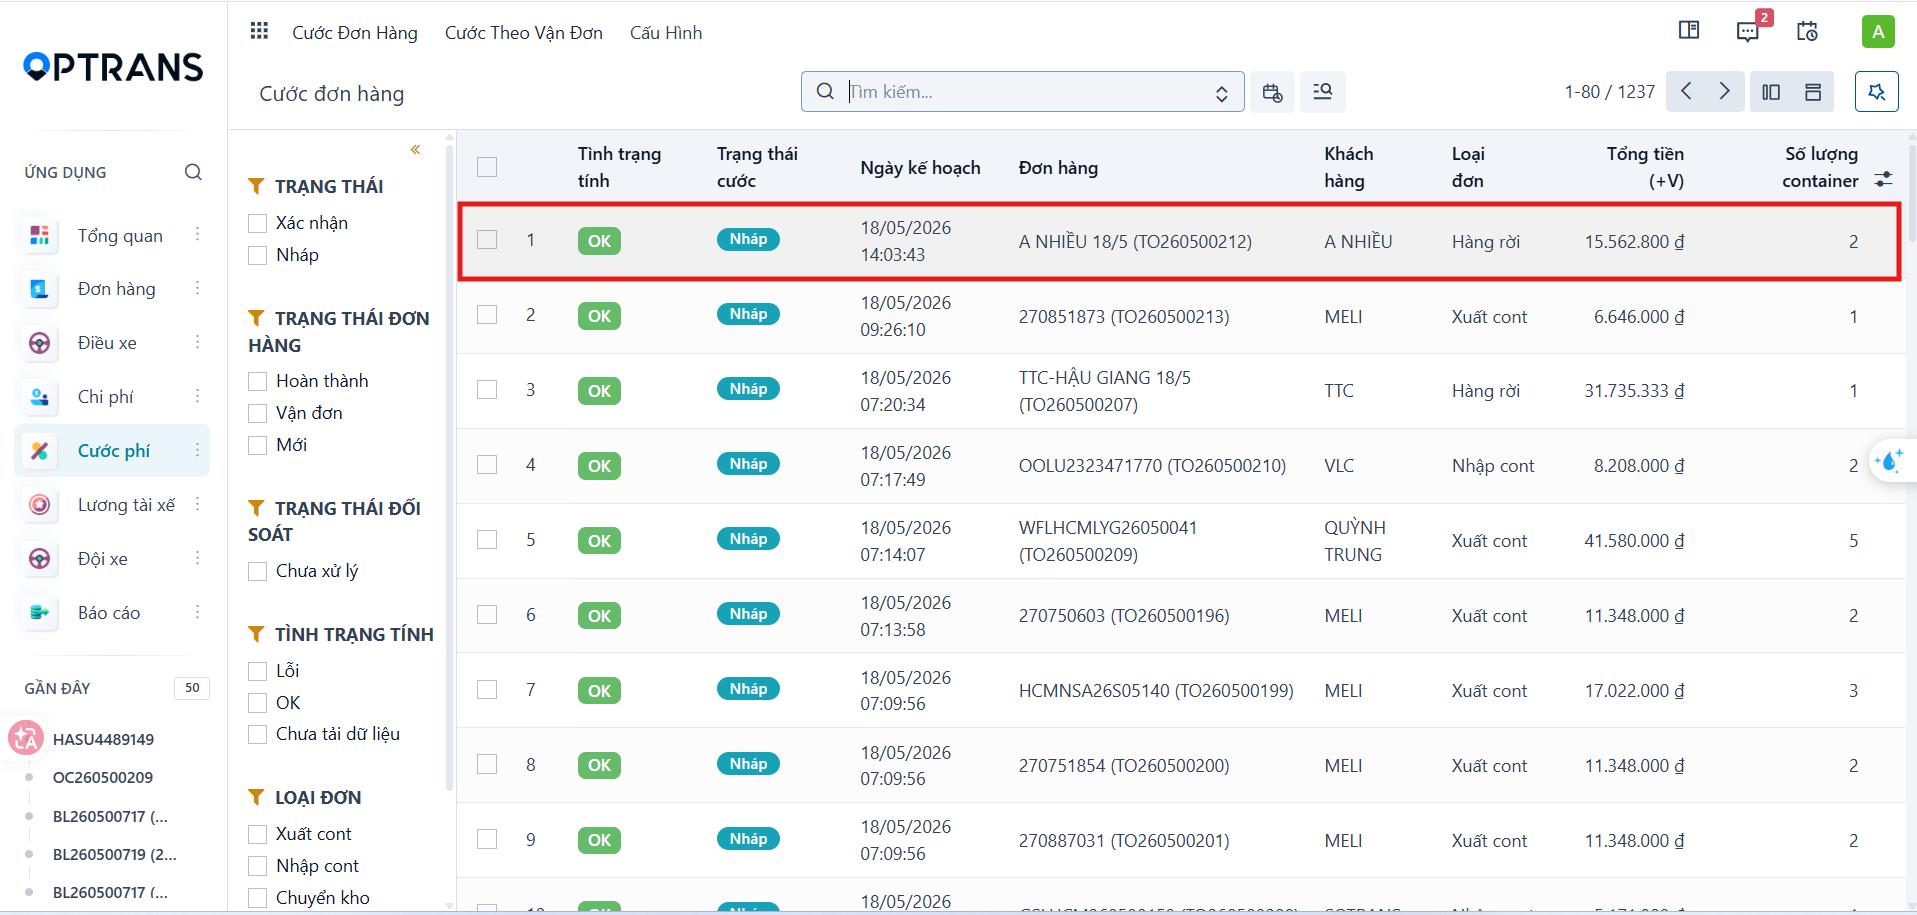Open the Cước Theo Vận Đơn menu
The image size is (1917, 915).
(x=524, y=33)
